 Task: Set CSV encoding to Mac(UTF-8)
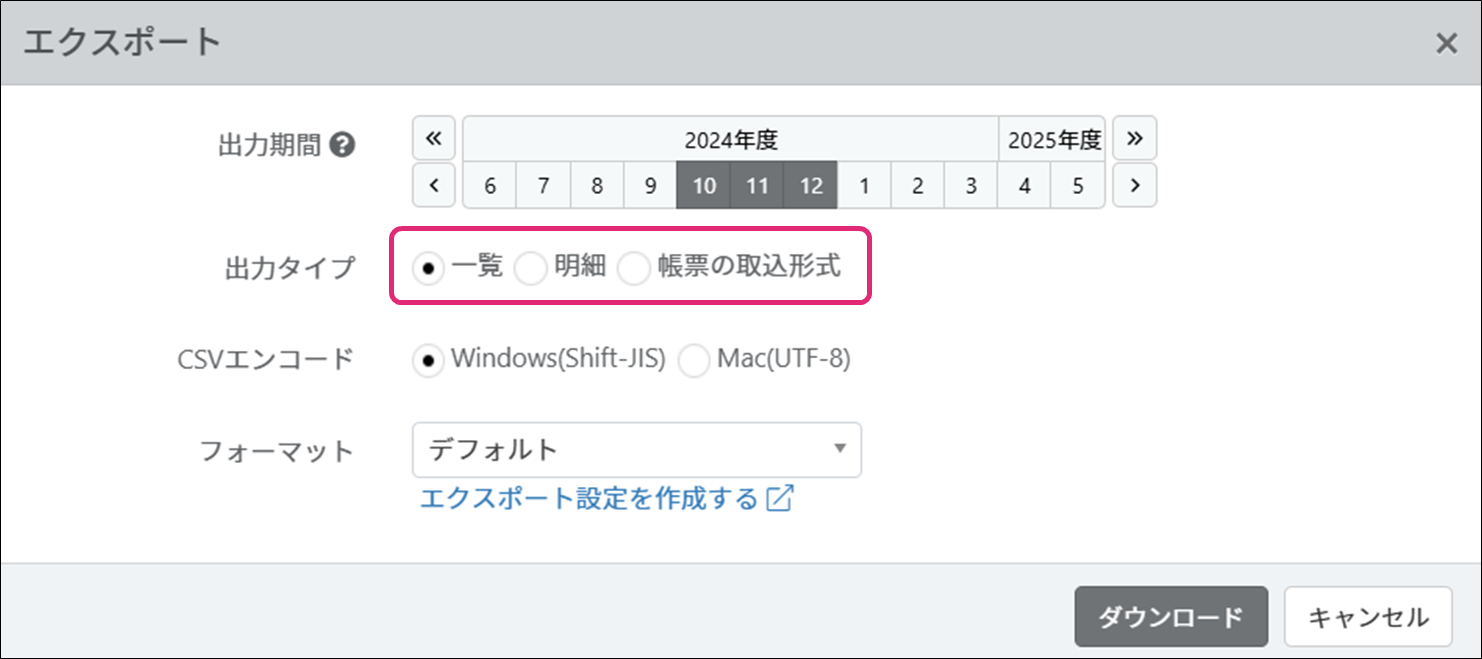[694, 360]
